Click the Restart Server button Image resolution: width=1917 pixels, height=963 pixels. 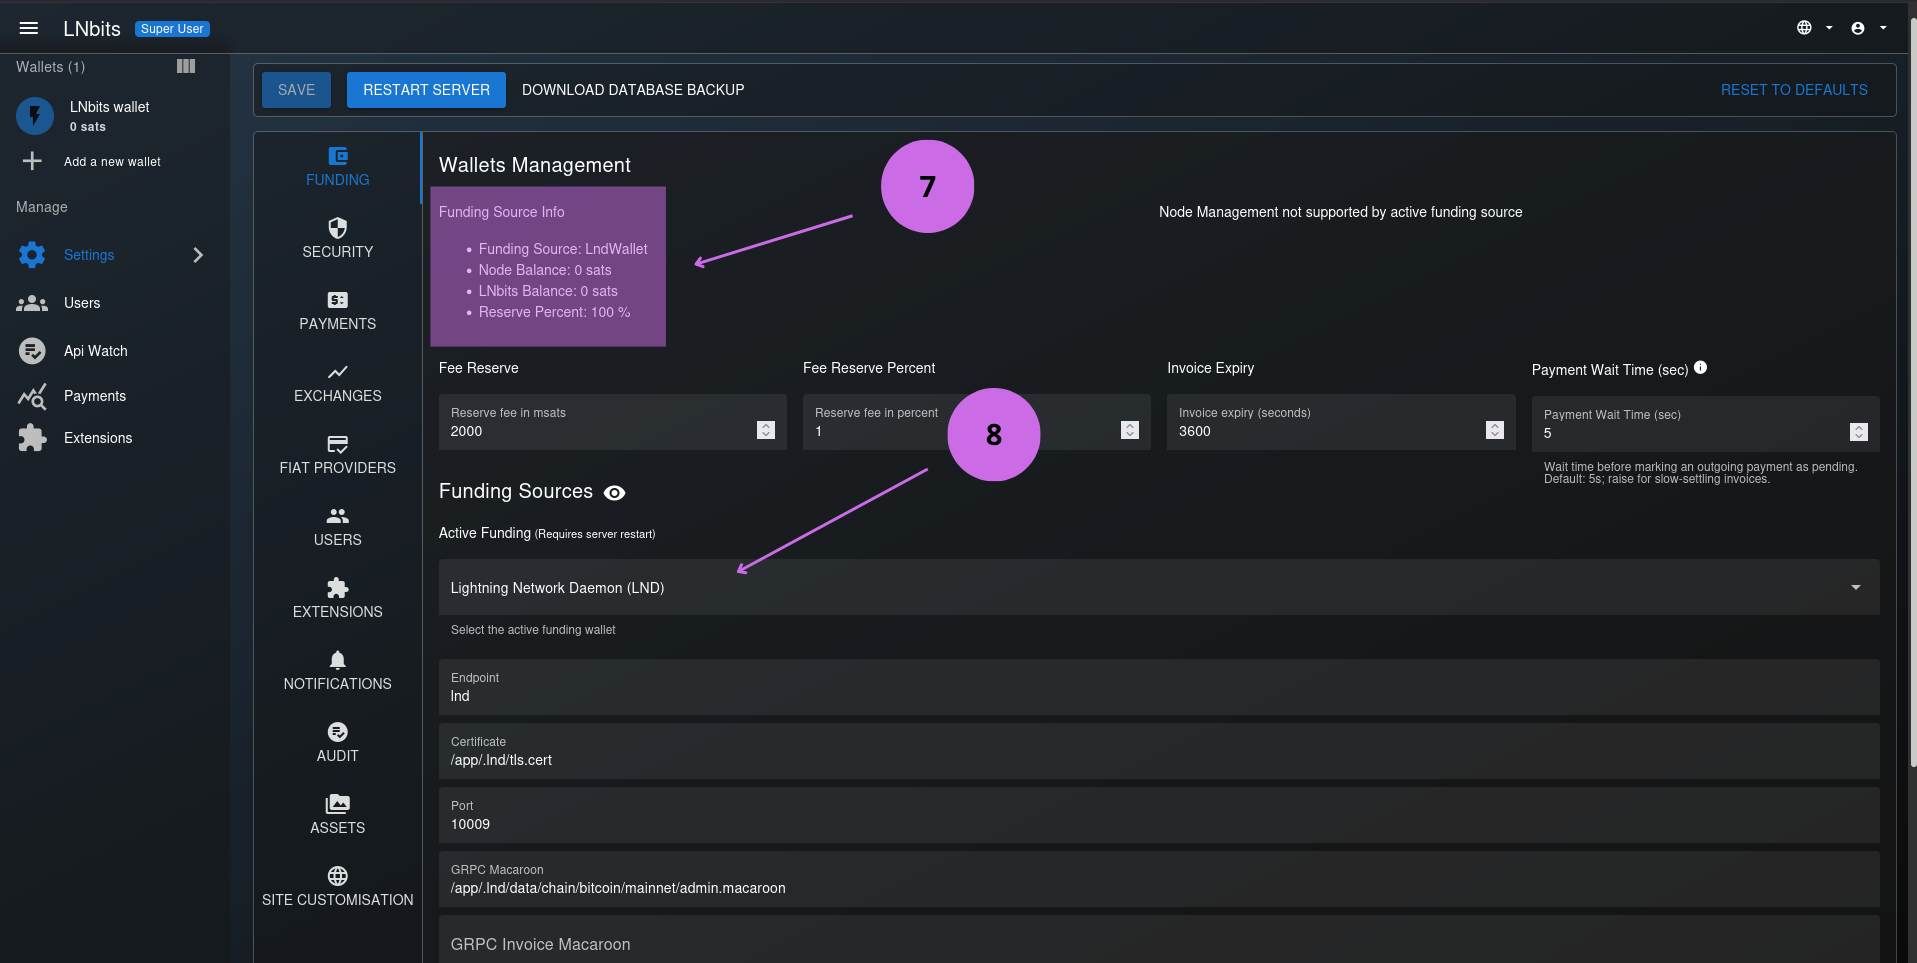(425, 89)
